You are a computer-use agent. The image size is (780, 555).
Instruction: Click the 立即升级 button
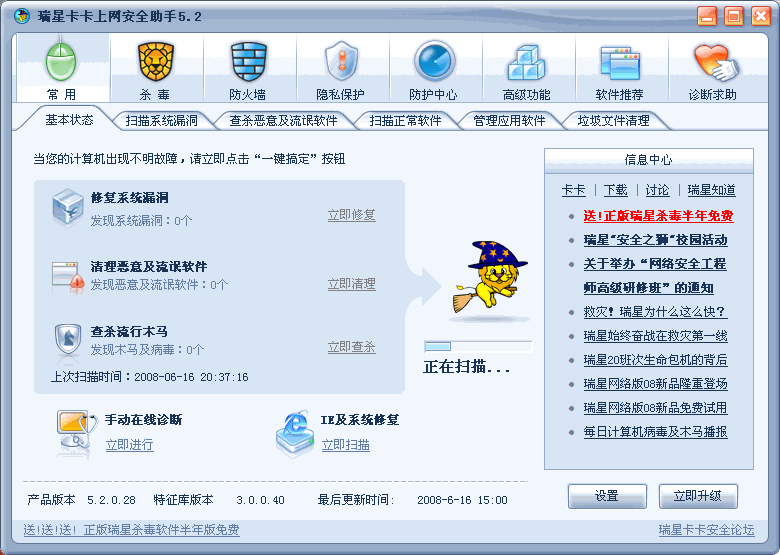click(697, 496)
